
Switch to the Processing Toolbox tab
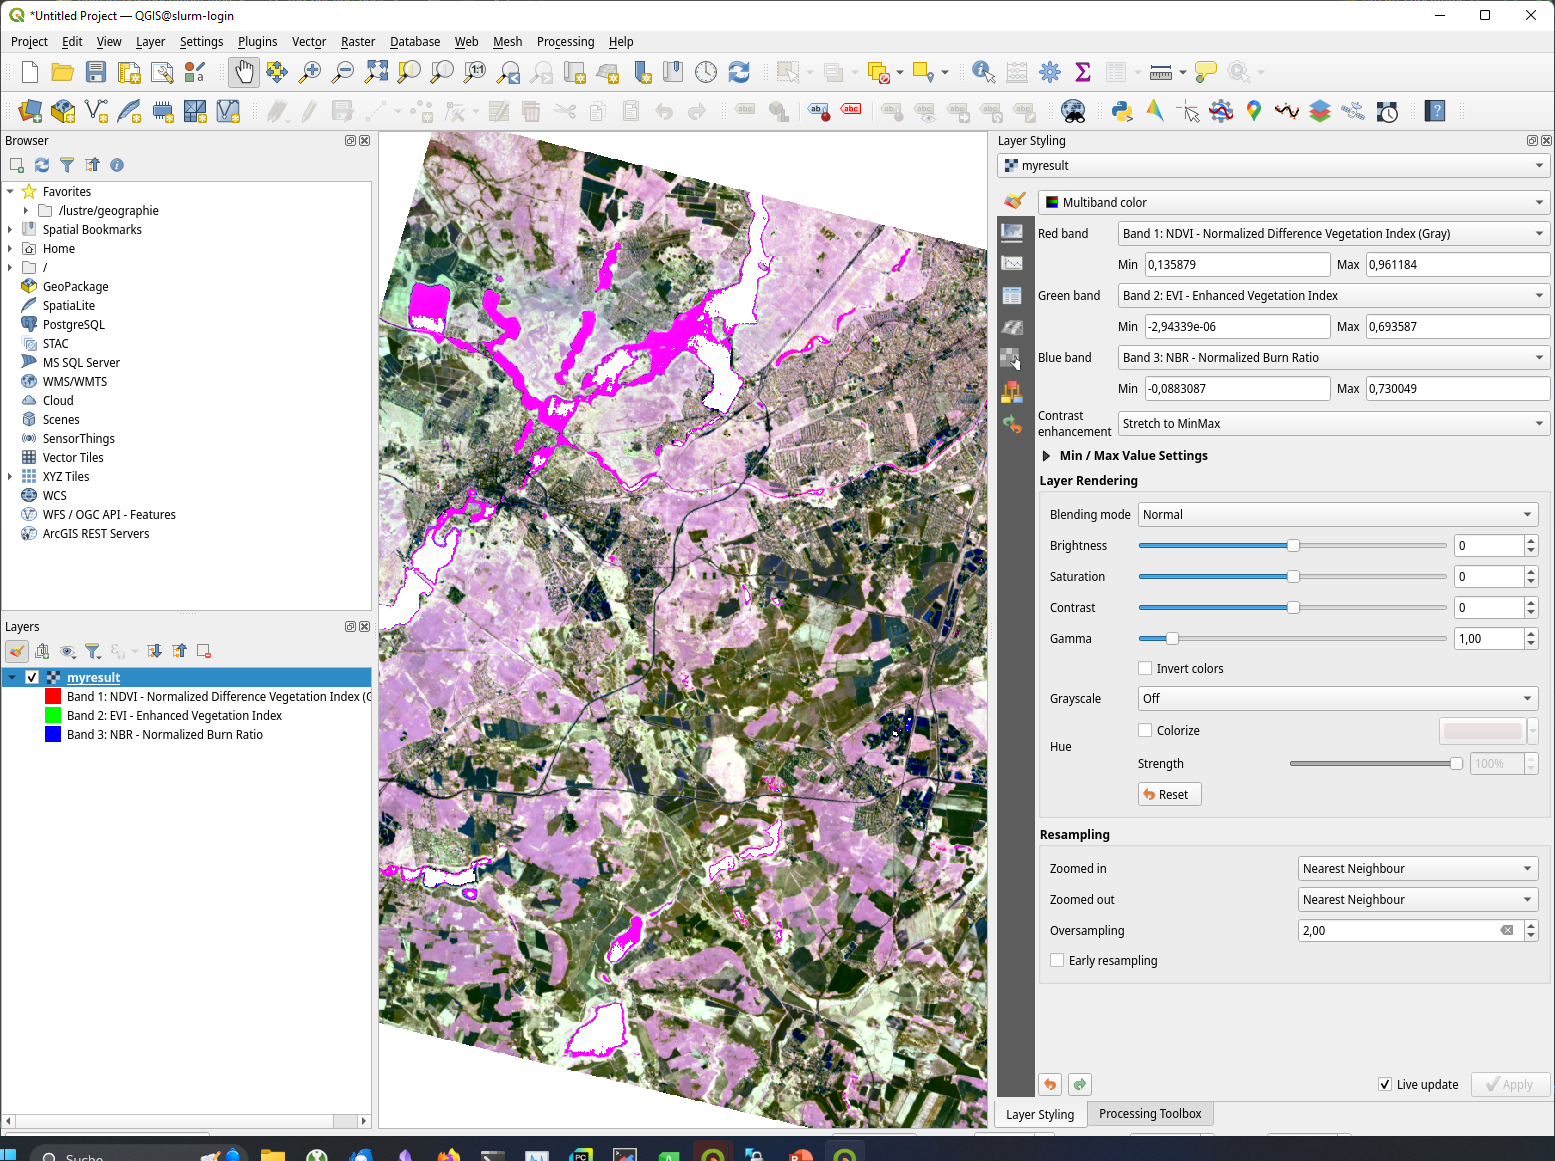point(1150,1113)
